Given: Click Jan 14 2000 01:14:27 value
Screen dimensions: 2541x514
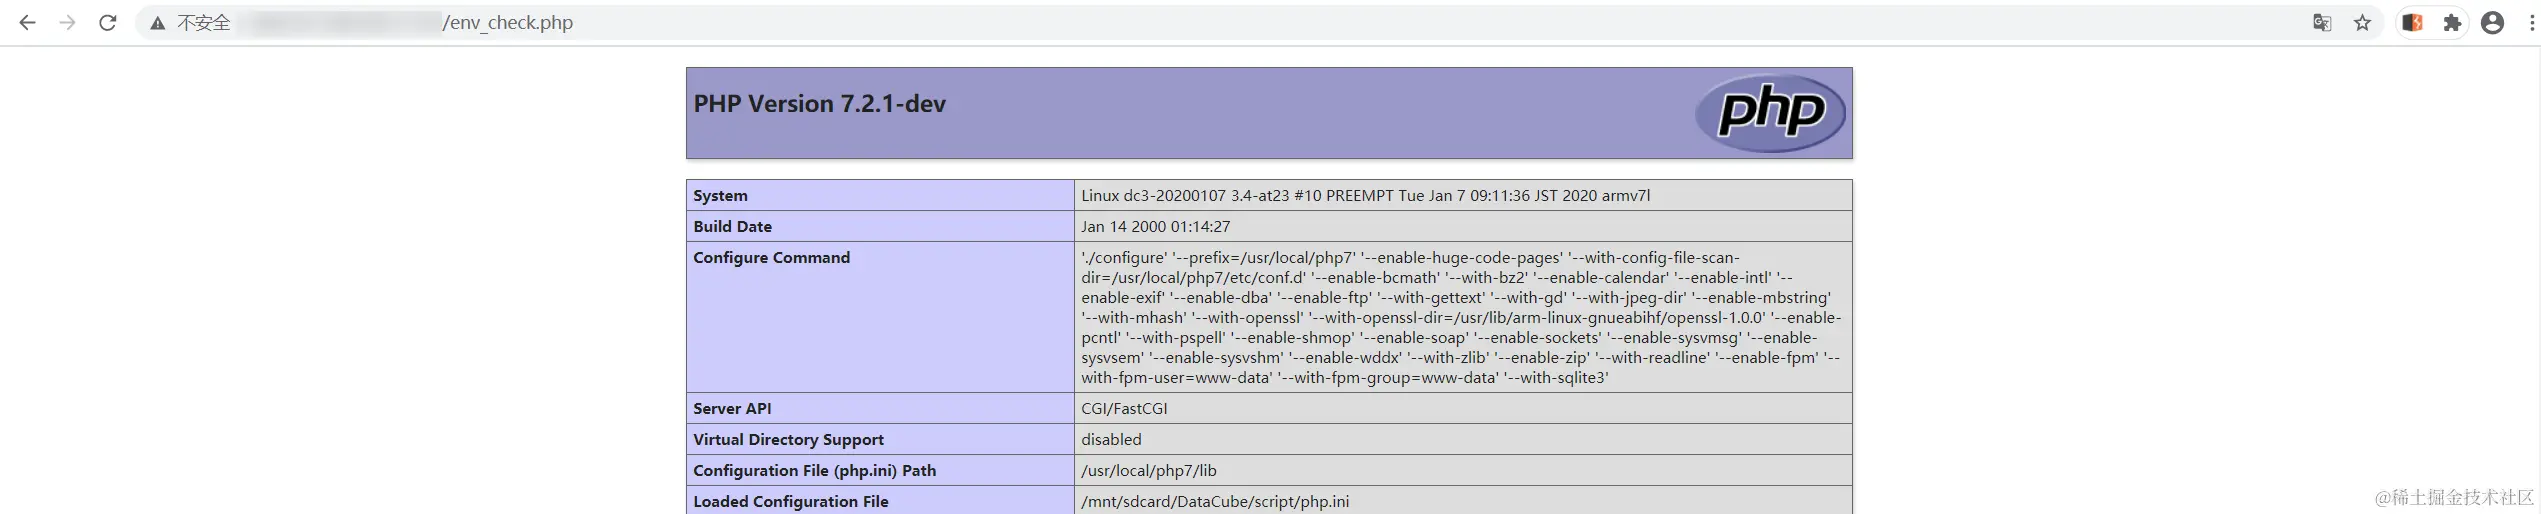Looking at the screenshot, I should [1155, 227].
